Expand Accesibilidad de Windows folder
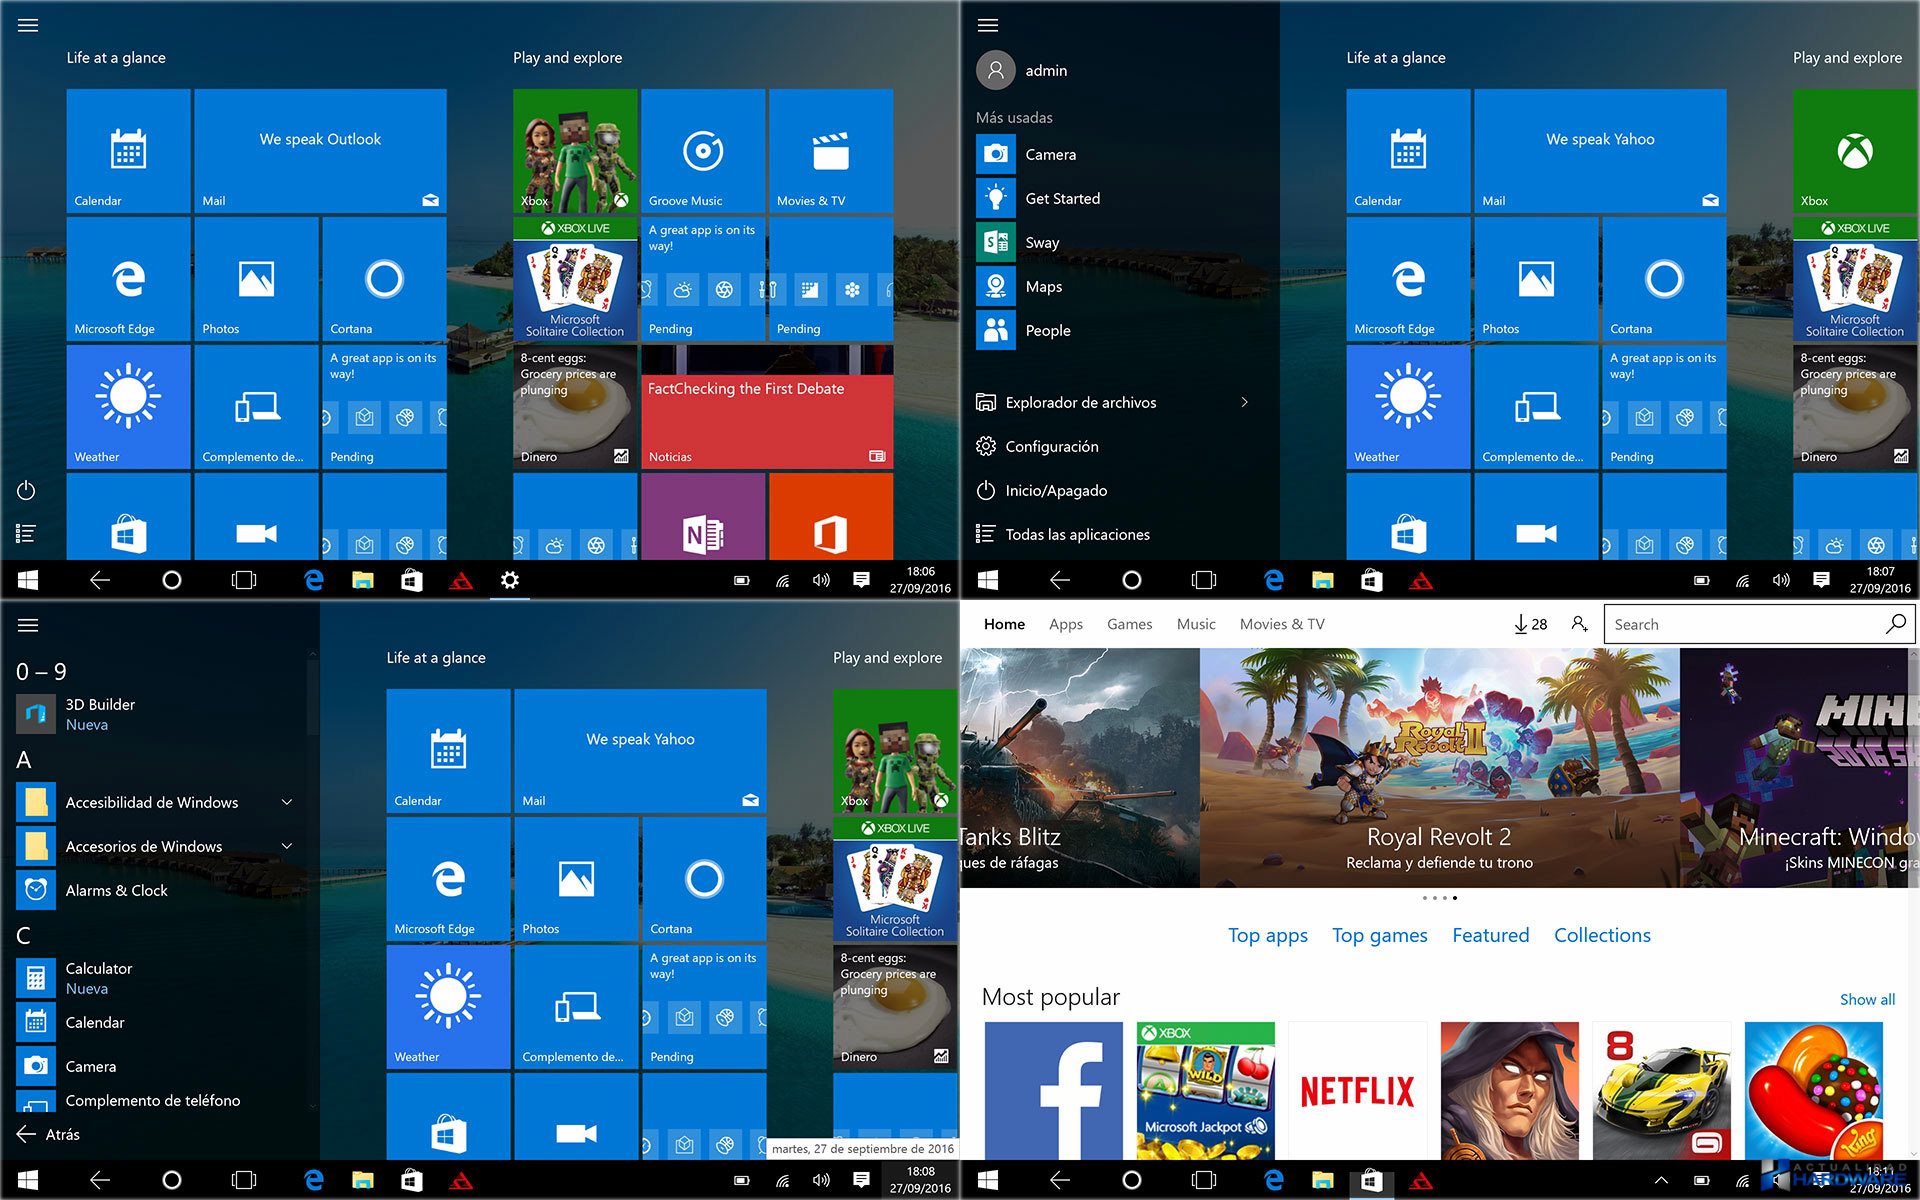The height and width of the screenshot is (1200, 1920). pos(287,802)
